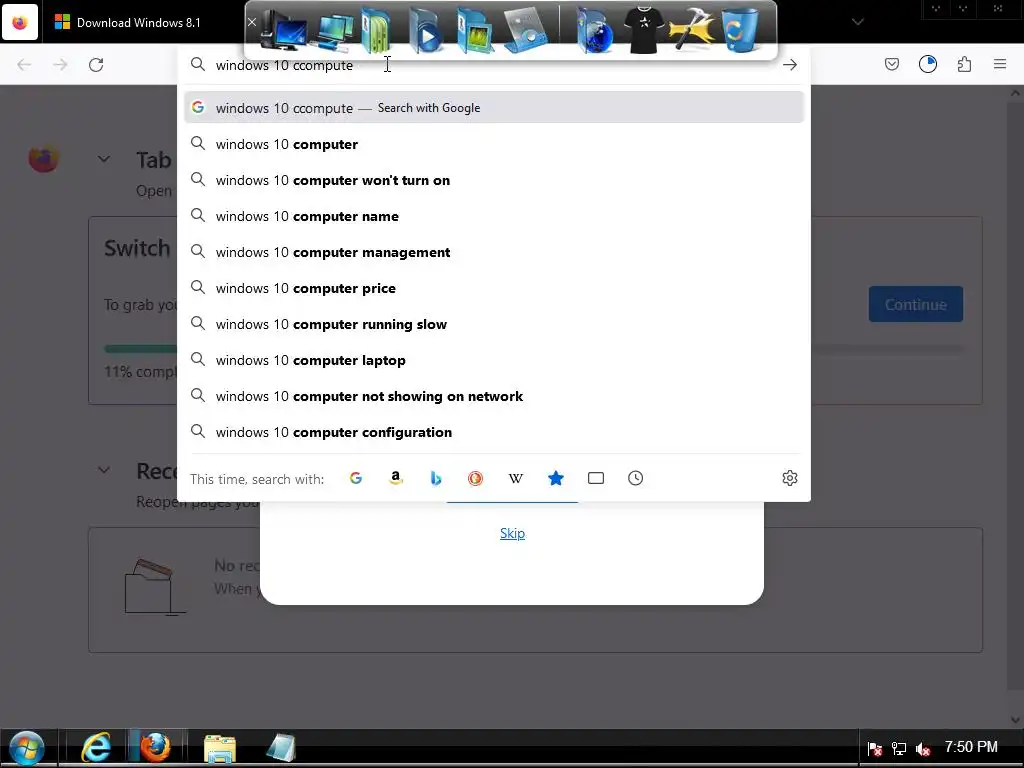Pick the 'windows 10 computer laptop' suggestion

[494, 360]
